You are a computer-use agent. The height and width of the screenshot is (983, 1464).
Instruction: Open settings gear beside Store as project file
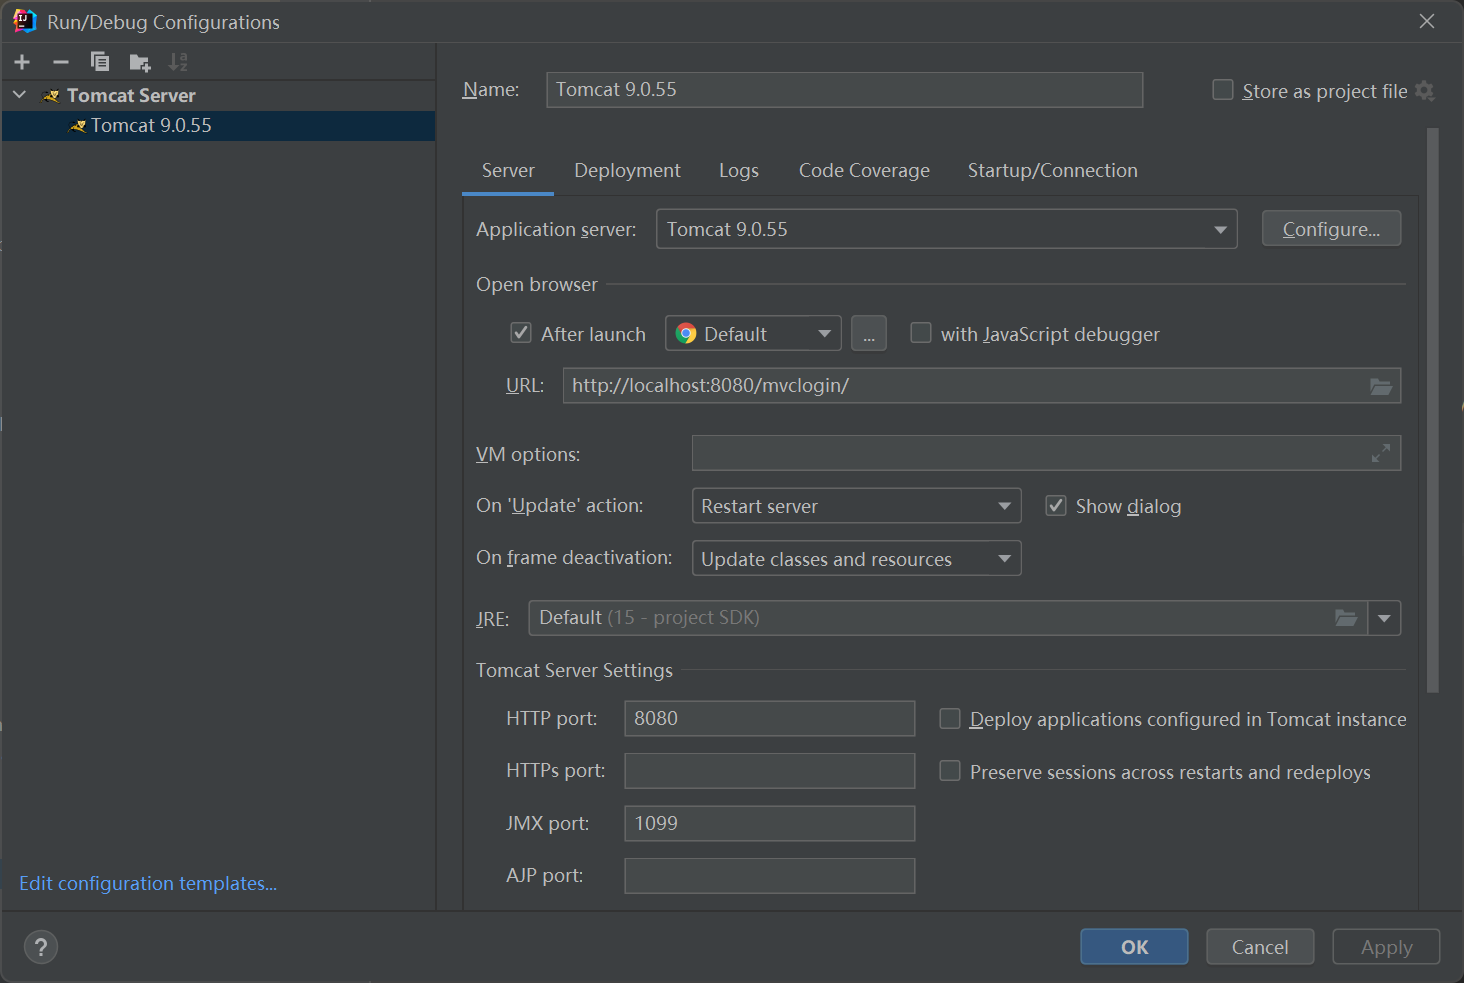[x=1425, y=91]
